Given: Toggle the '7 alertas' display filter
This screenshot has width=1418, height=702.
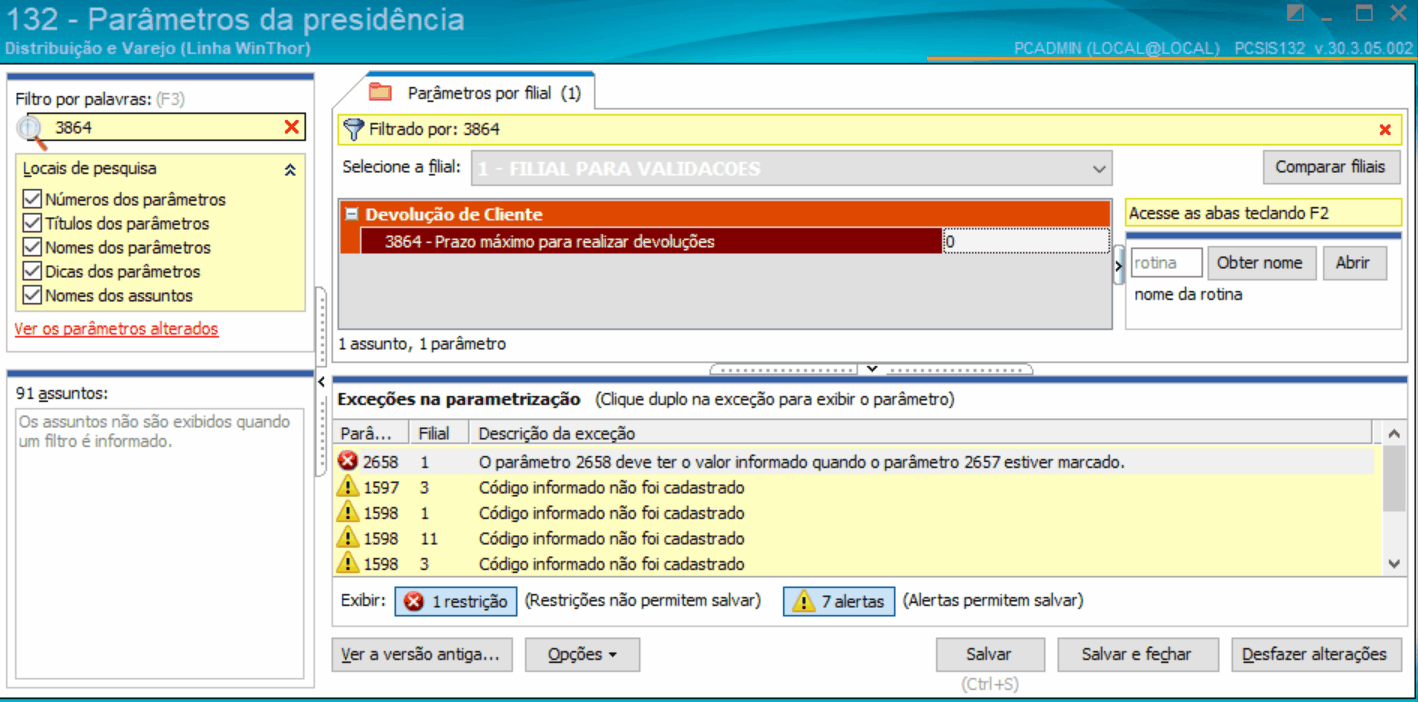Looking at the screenshot, I should pos(839,602).
